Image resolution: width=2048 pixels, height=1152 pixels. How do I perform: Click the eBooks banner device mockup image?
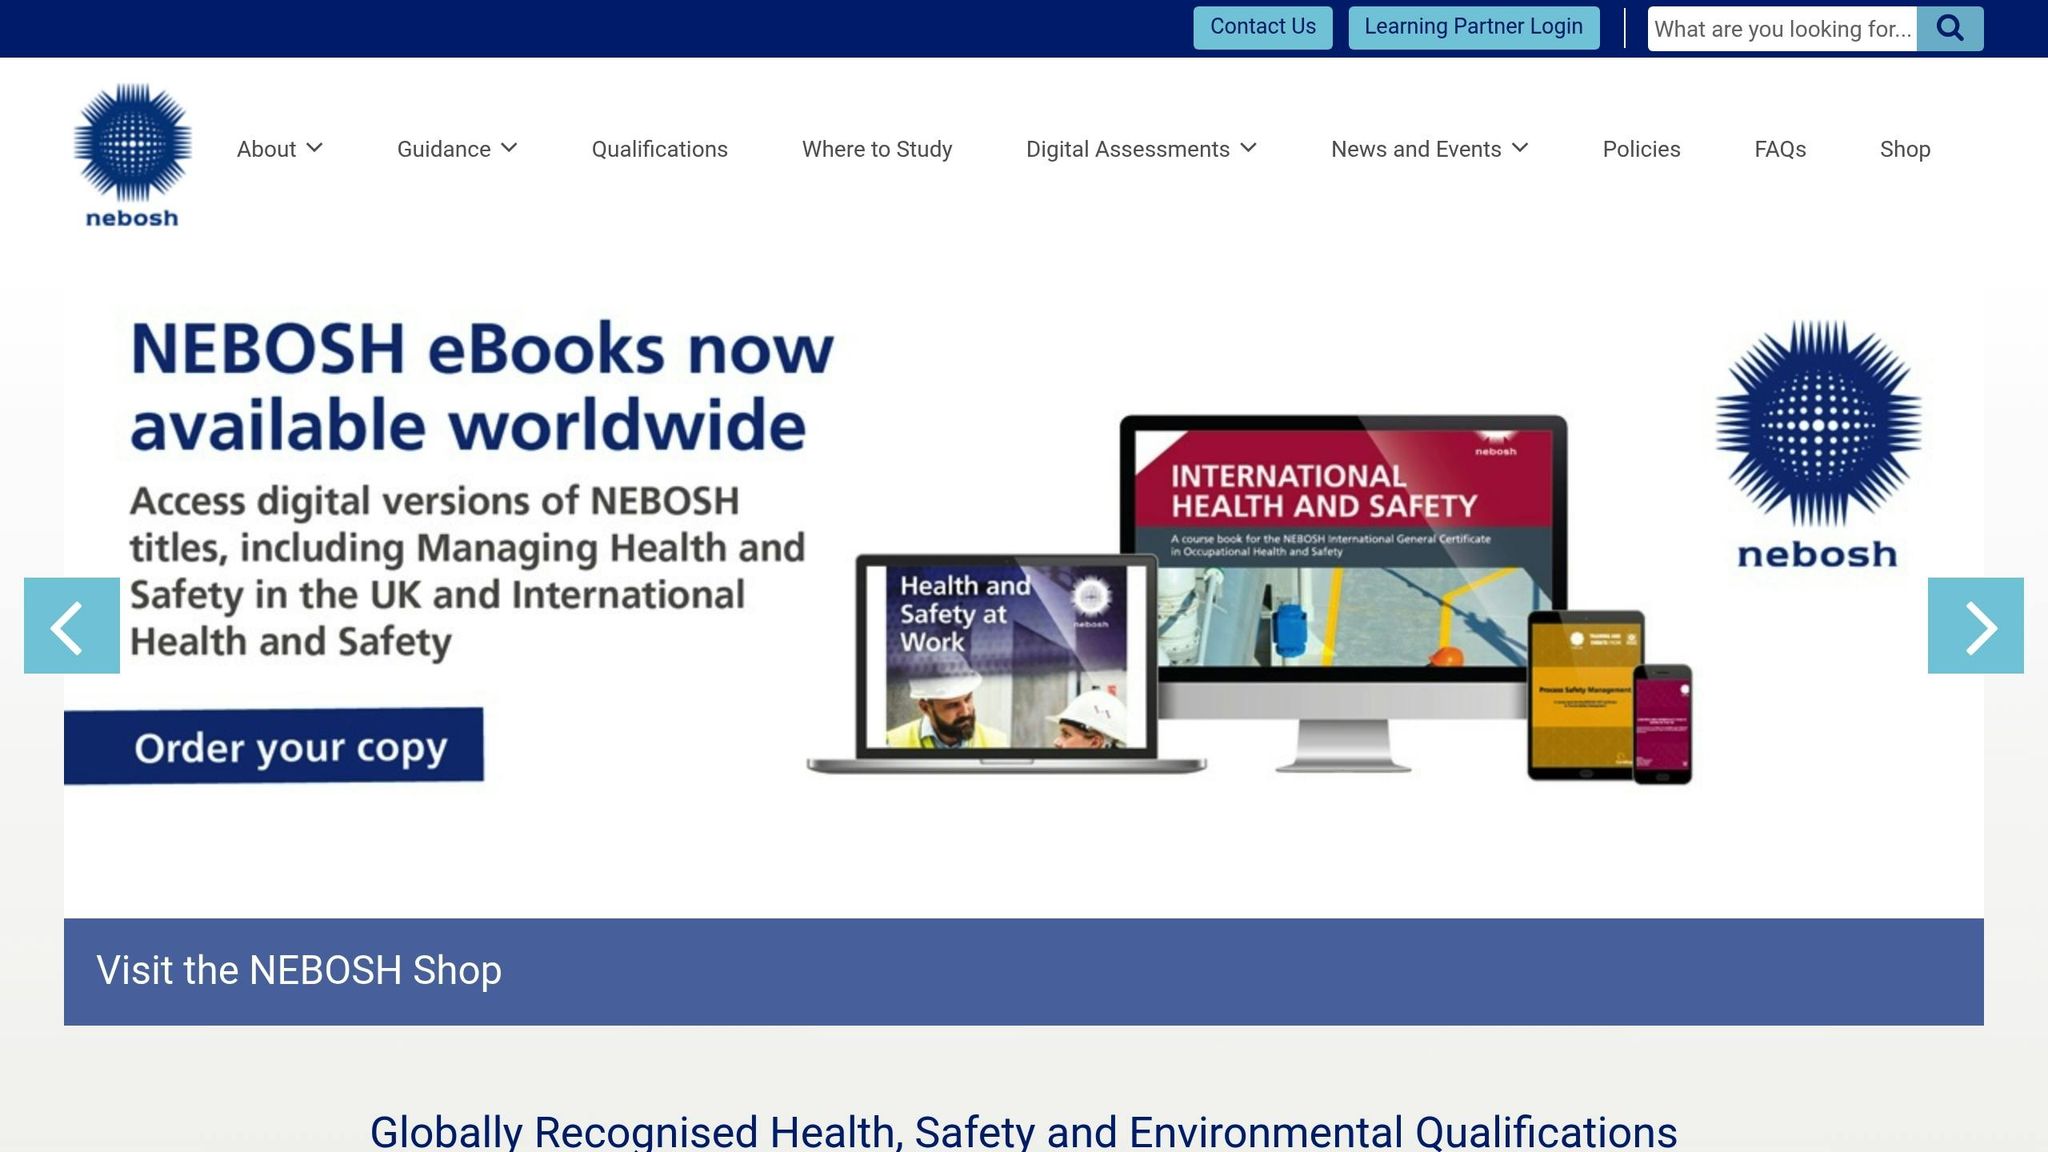pyautogui.click(x=1249, y=600)
